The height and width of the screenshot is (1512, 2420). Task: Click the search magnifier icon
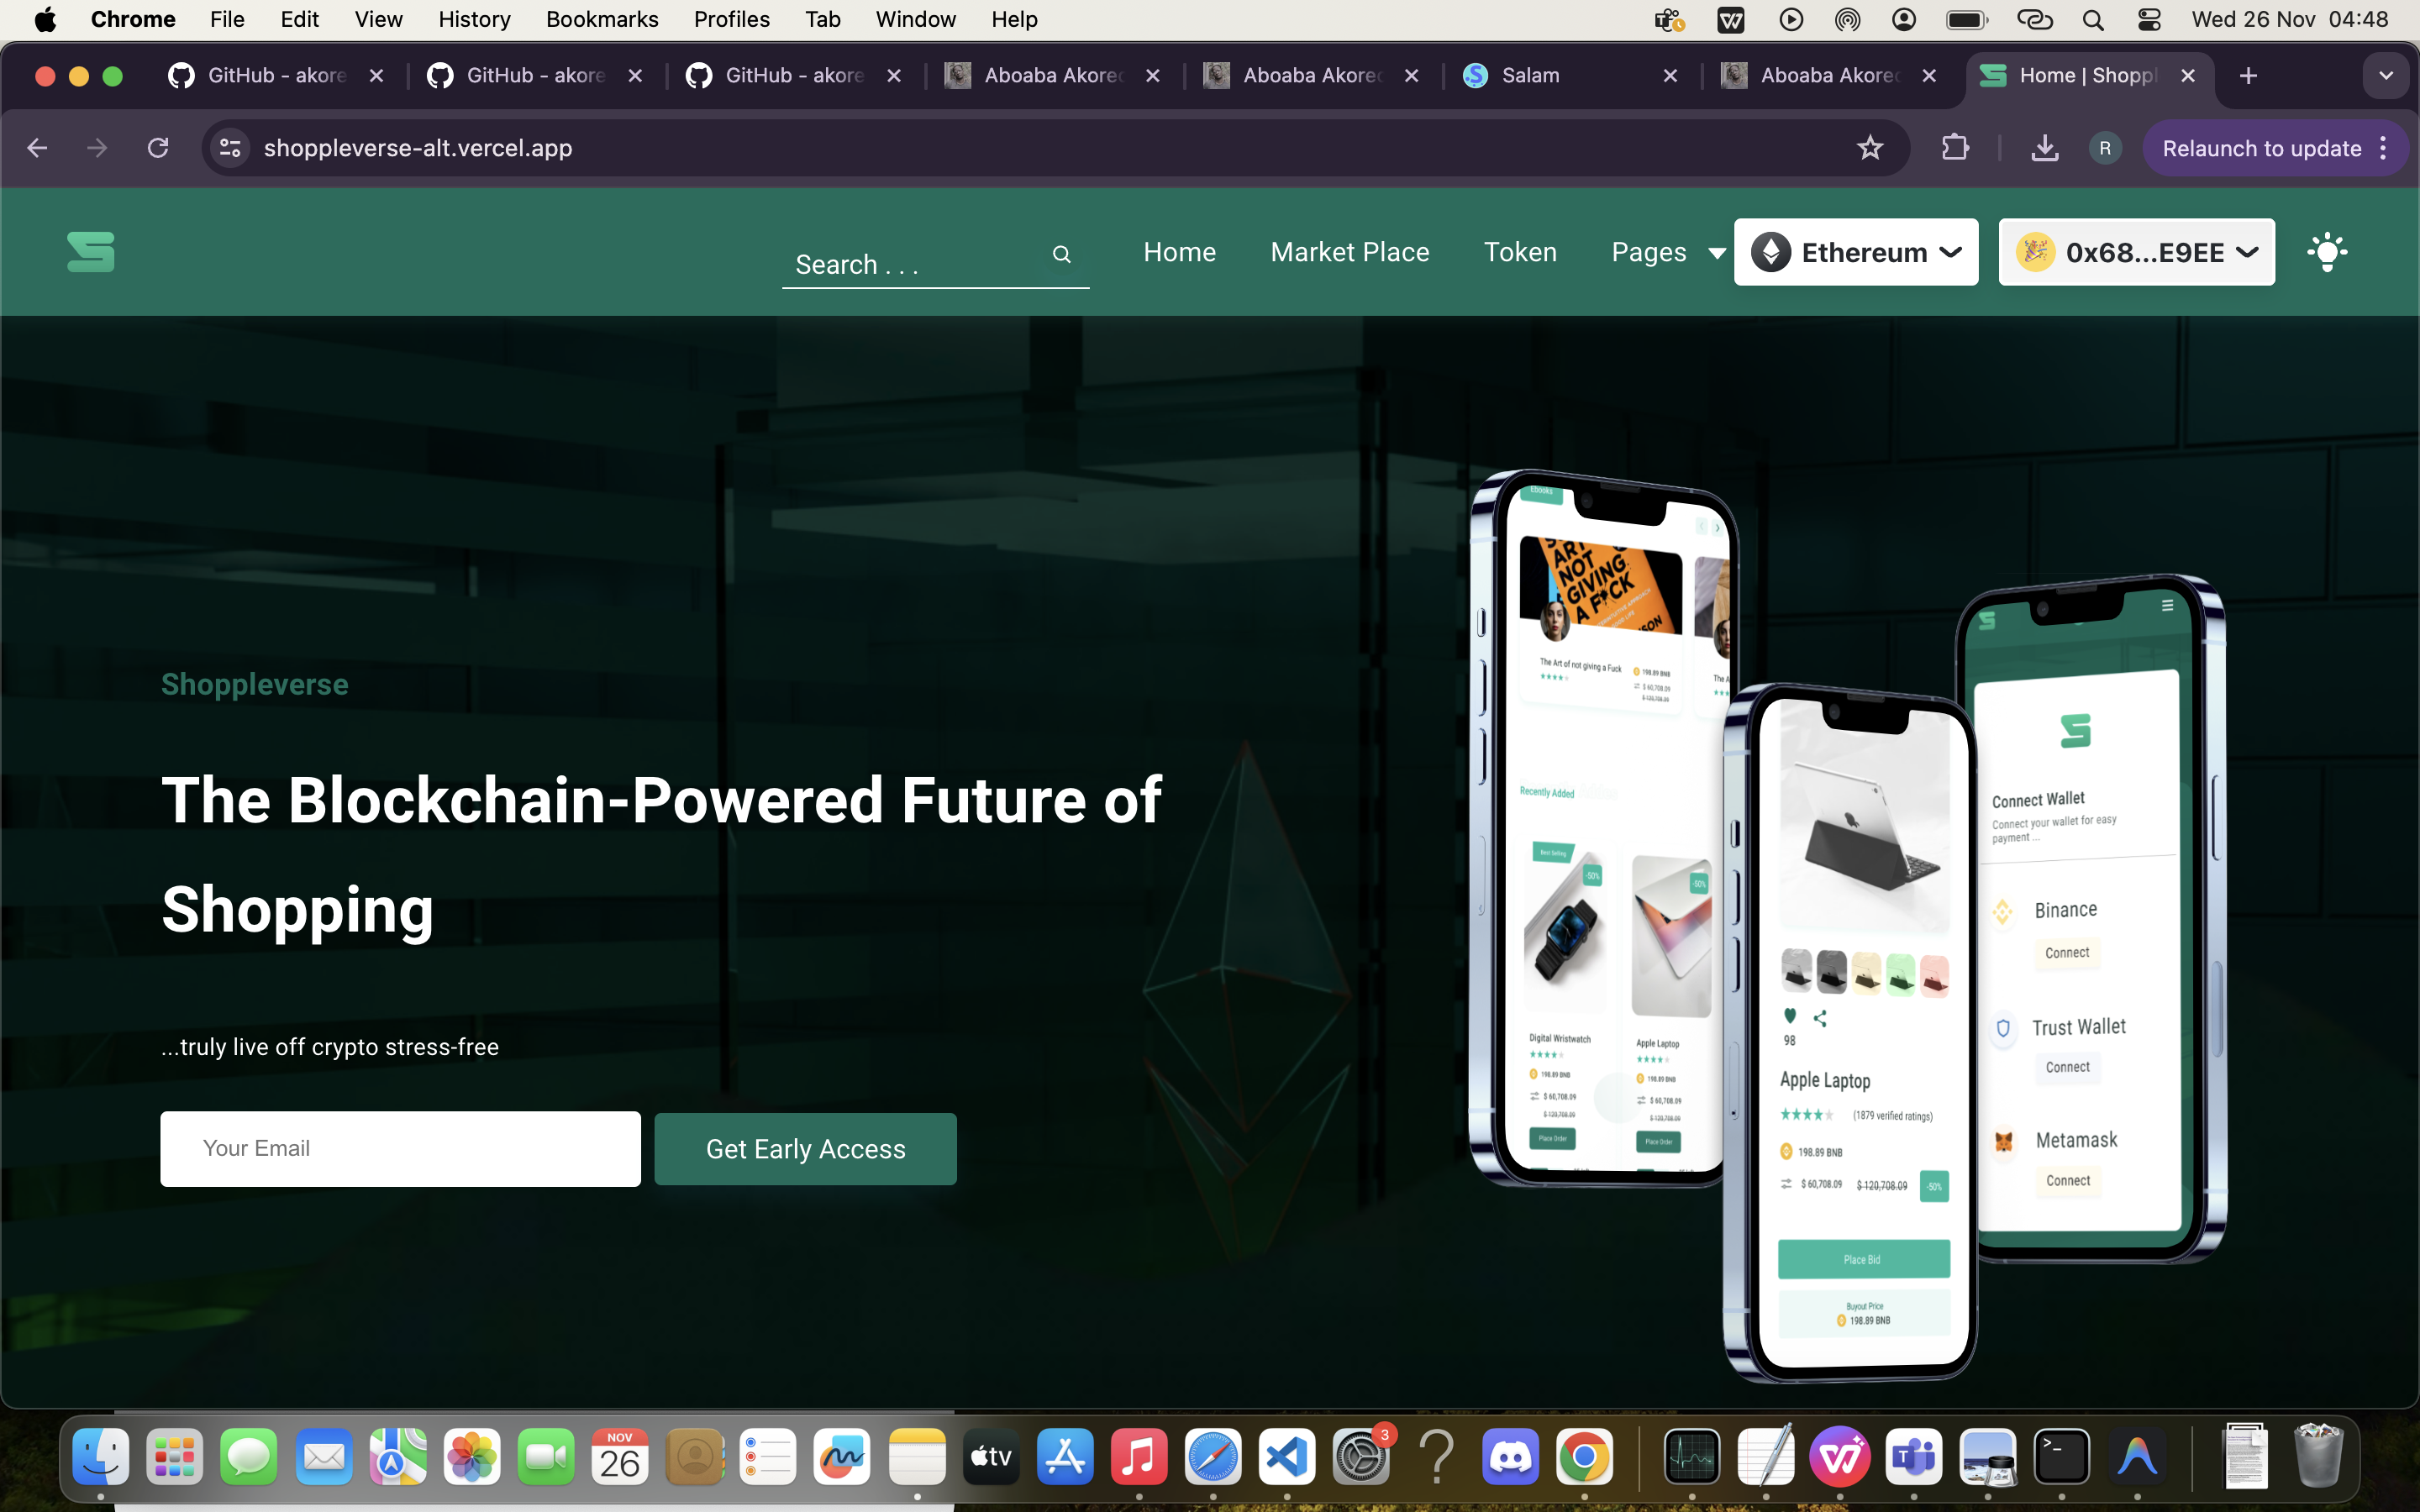click(x=1061, y=255)
